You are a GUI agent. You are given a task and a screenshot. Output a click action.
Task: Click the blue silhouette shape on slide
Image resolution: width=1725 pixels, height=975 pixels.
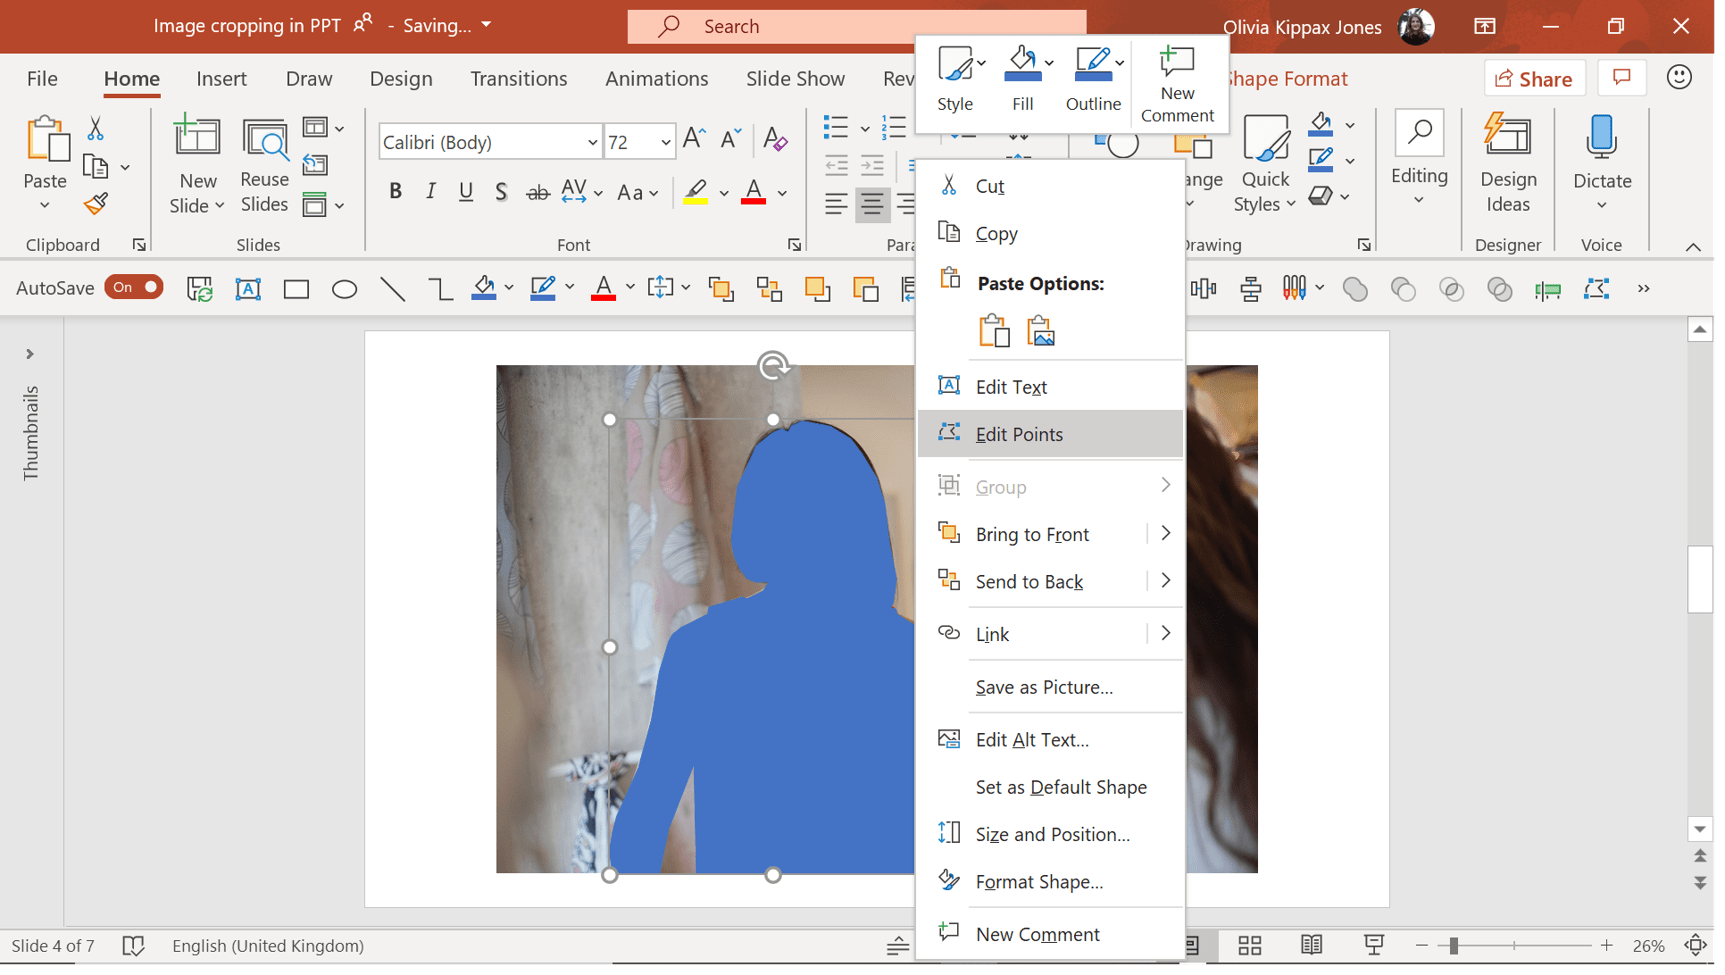point(790,660)
